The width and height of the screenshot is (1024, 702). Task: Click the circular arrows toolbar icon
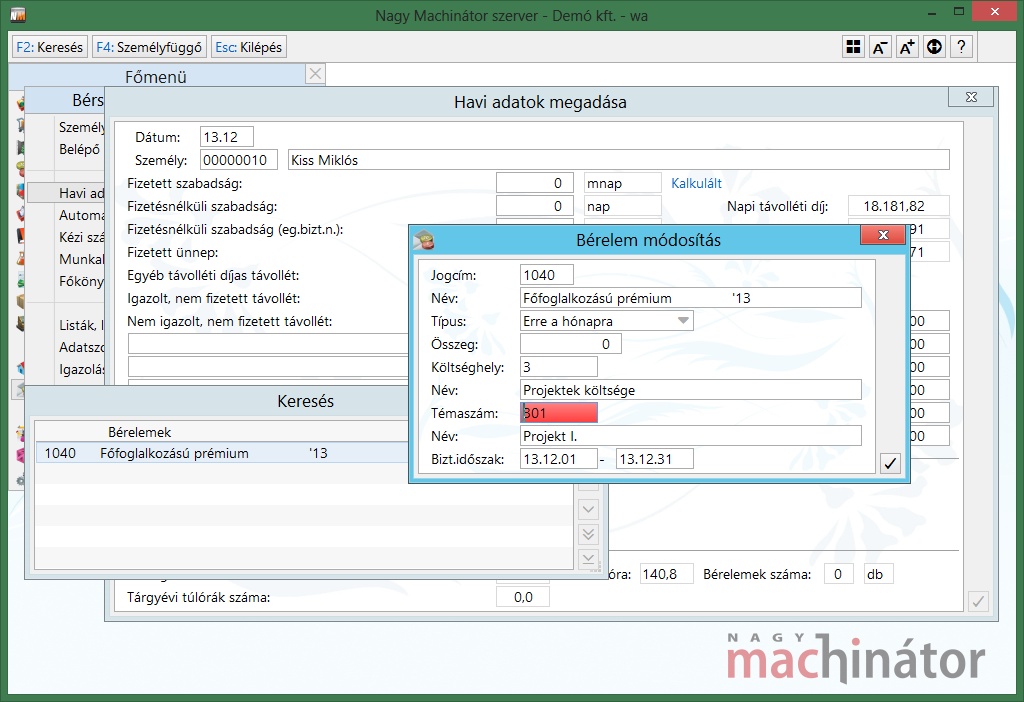tap(934, 47)
